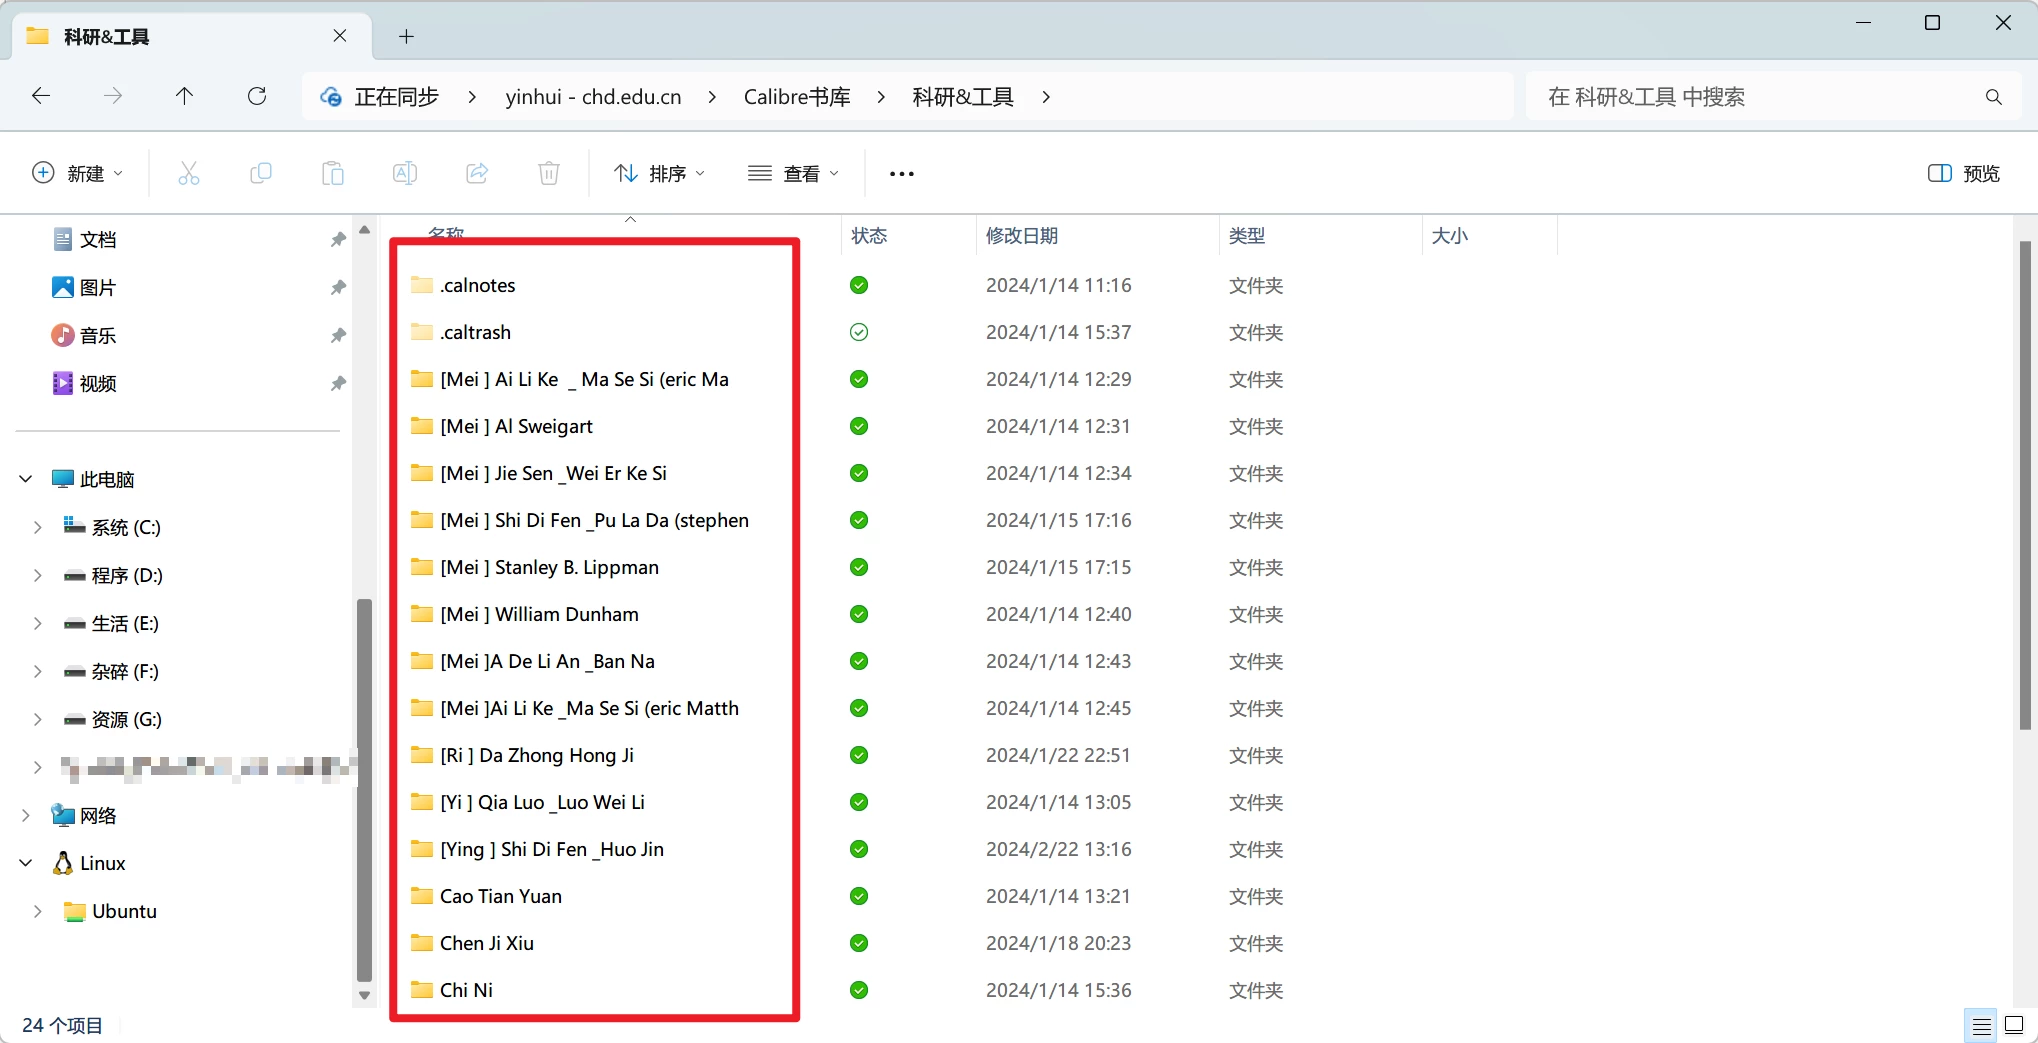This screenshot has width=2038, height=1043.
Task: Expand the 程序 (D:) drive node
Action: point(38,576)
